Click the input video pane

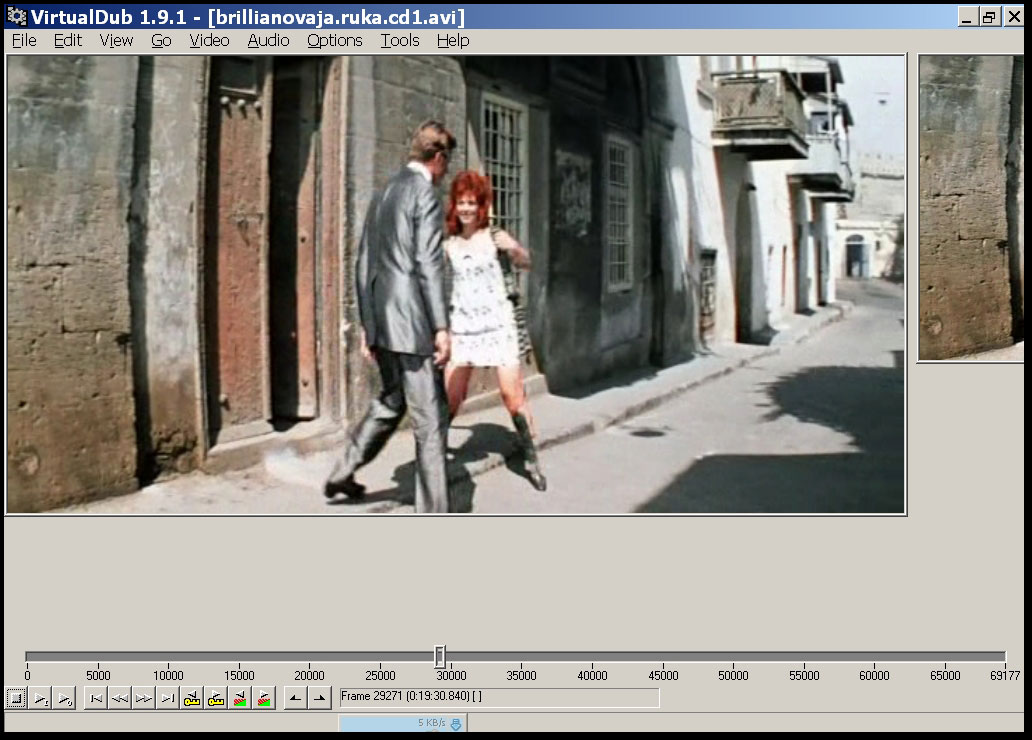tap(456, 284)
